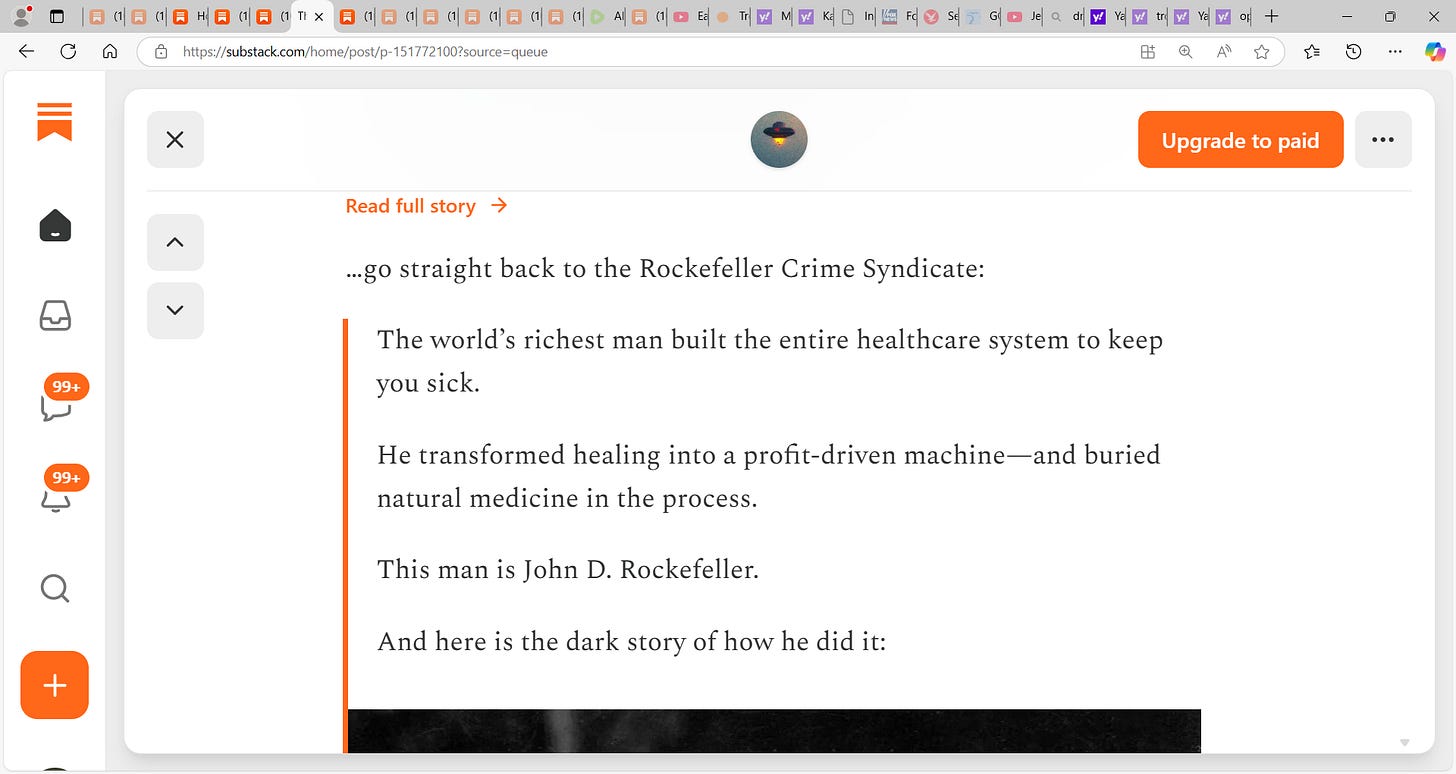Add this page to favorites star

[x=1261, y=52]
